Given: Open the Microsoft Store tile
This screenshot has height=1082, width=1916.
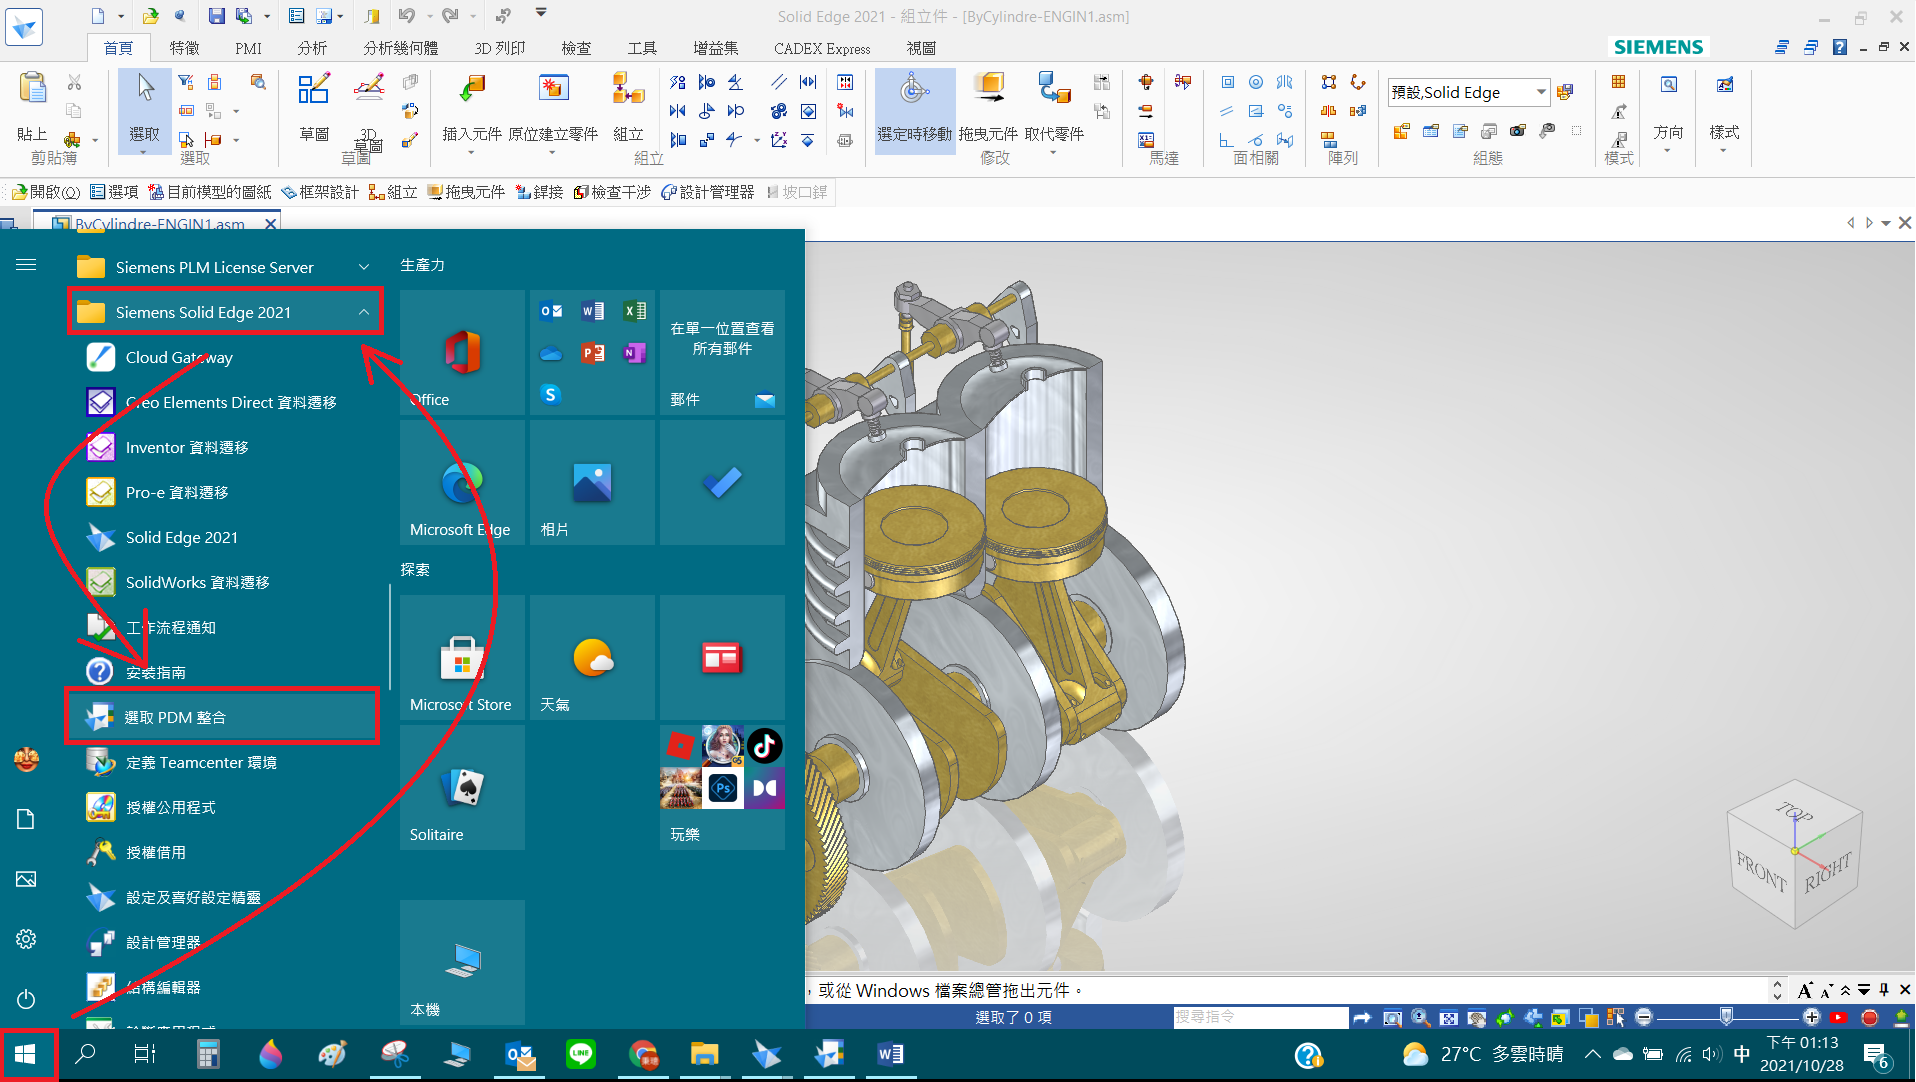Looking at the screenshot, I should (462, 657).
